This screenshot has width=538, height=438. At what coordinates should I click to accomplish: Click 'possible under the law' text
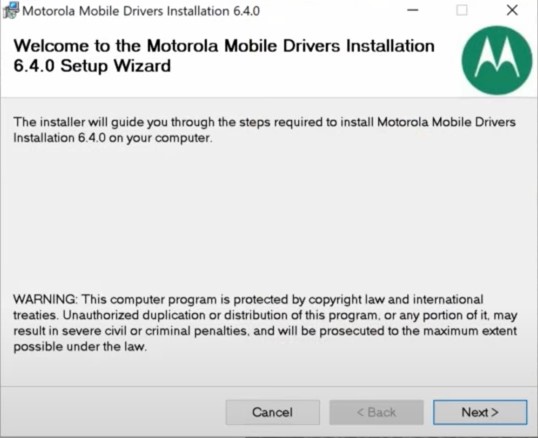pyautogui.click(x=80, y=347)
